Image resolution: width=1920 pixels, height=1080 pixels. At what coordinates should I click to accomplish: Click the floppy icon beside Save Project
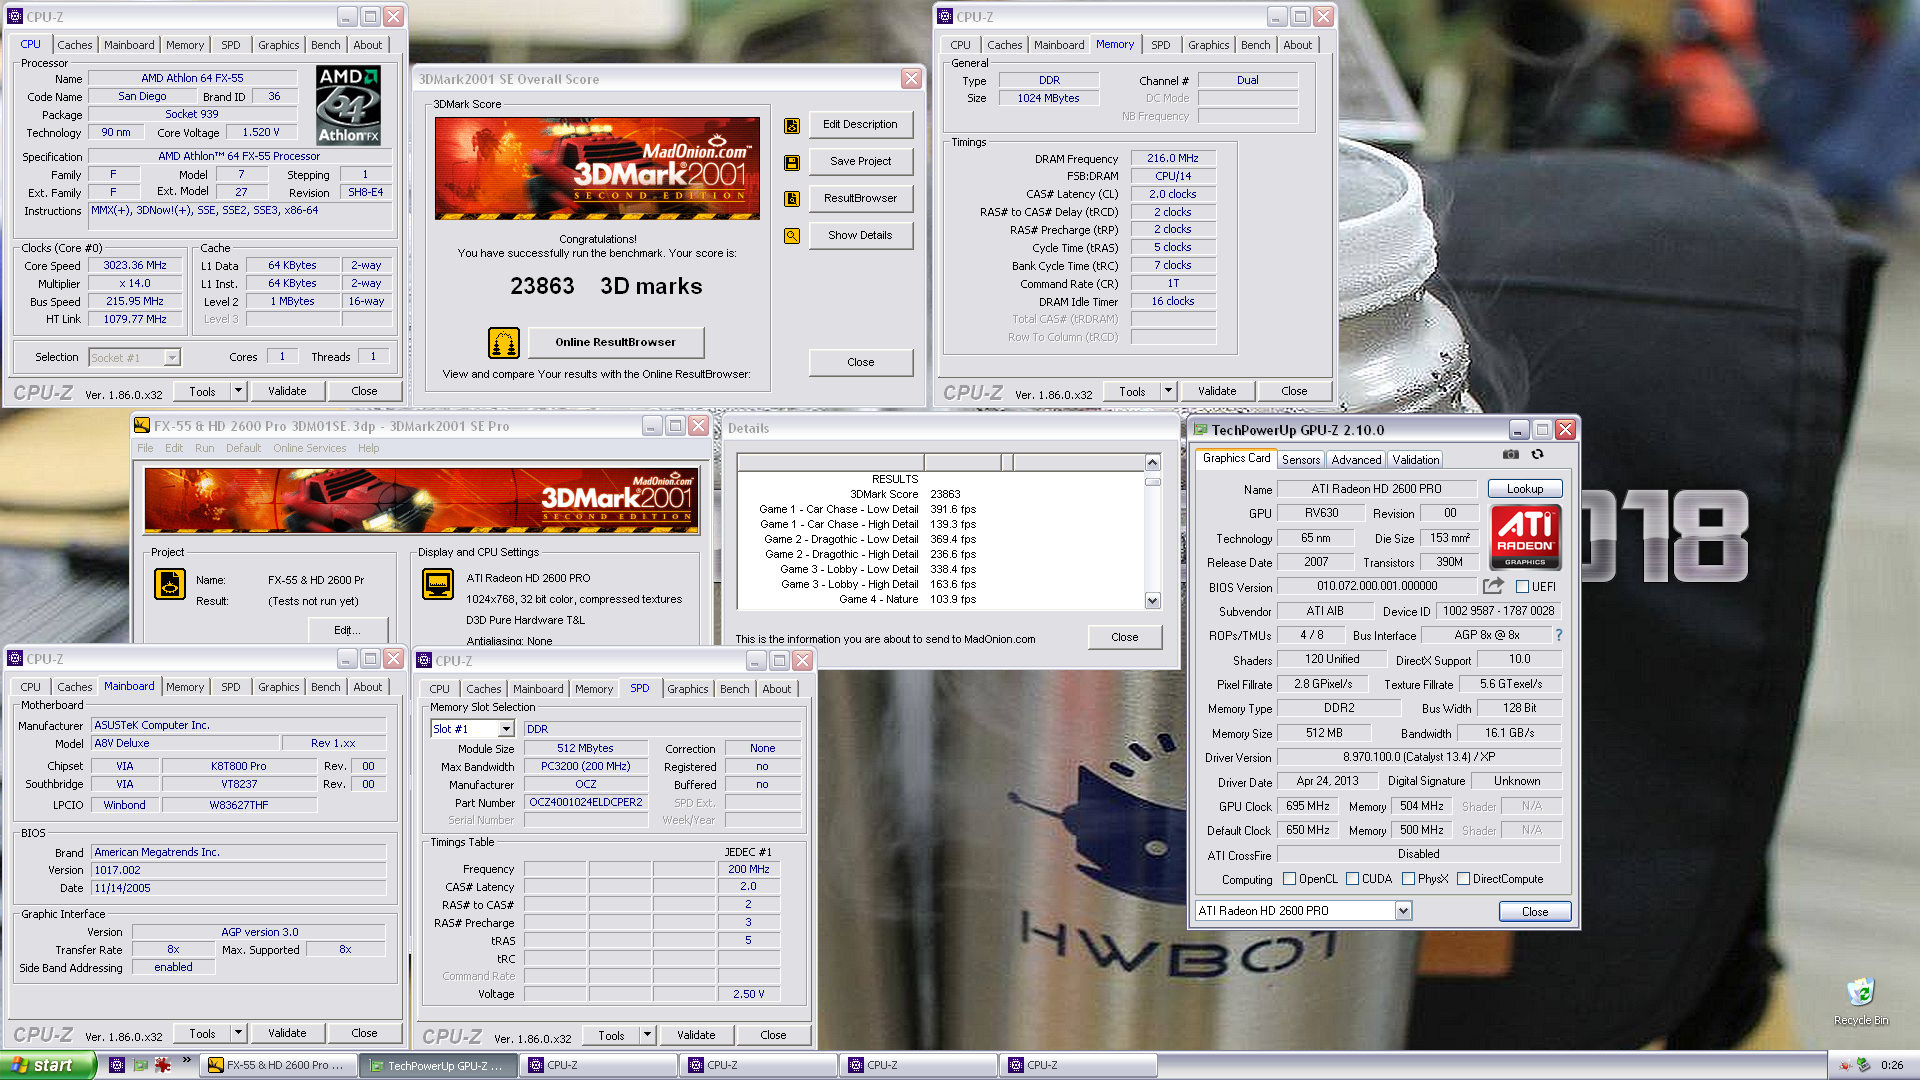tap(792, 162)
